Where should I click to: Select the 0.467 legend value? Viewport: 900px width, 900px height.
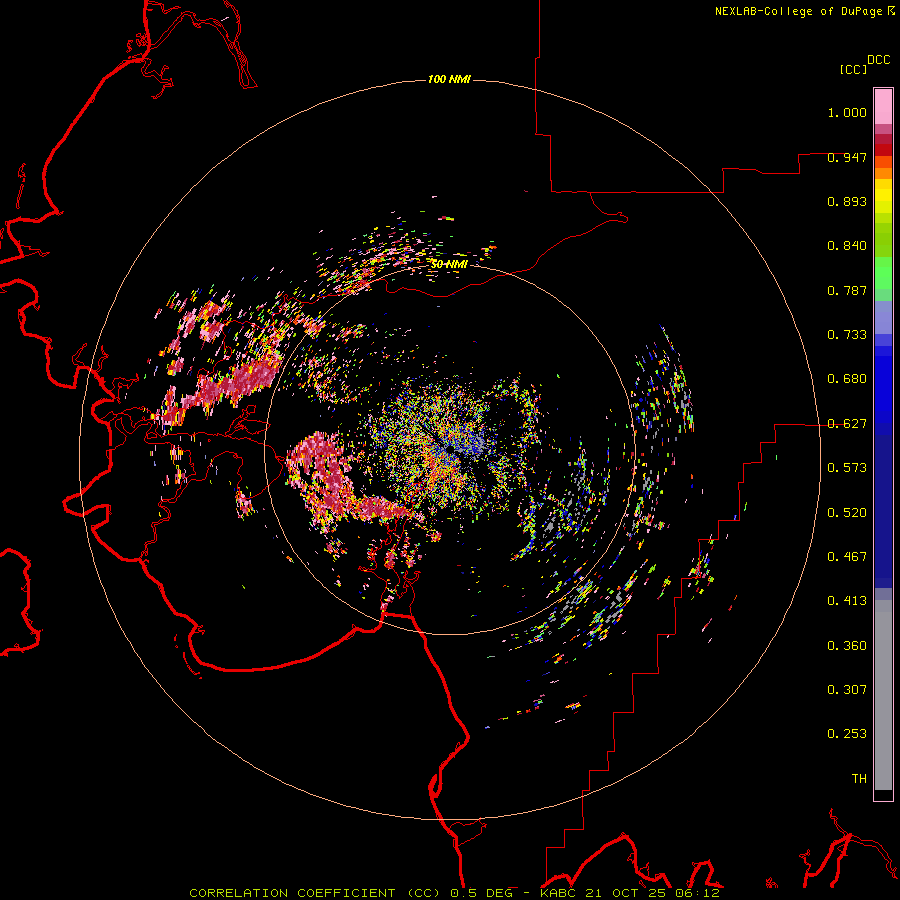(847, 557)
